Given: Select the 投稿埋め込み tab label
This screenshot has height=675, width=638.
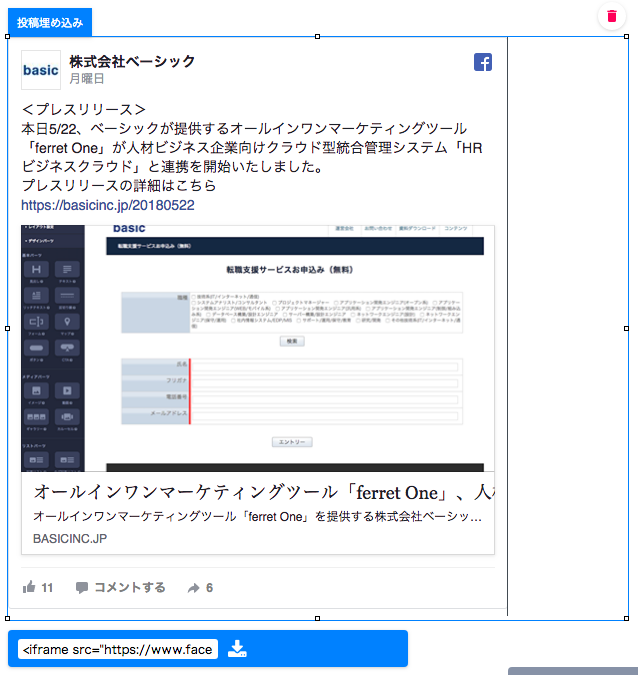Looking at the screenshot, I should 50,22.
